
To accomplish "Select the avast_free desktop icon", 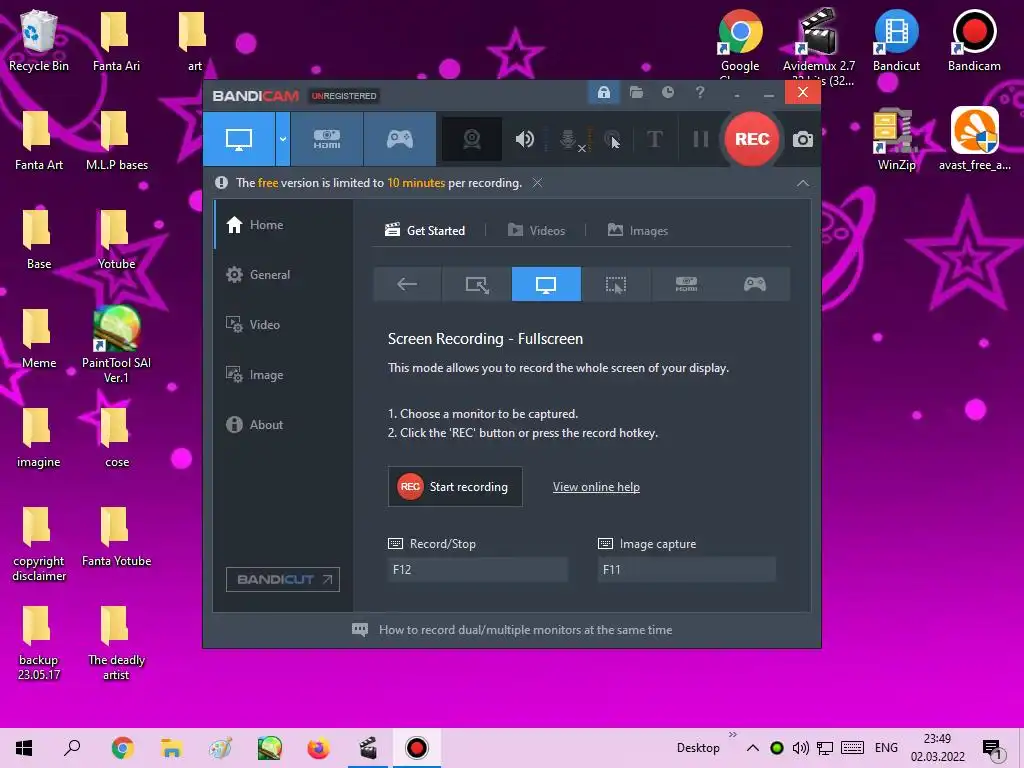I will (x=974, y=140).
